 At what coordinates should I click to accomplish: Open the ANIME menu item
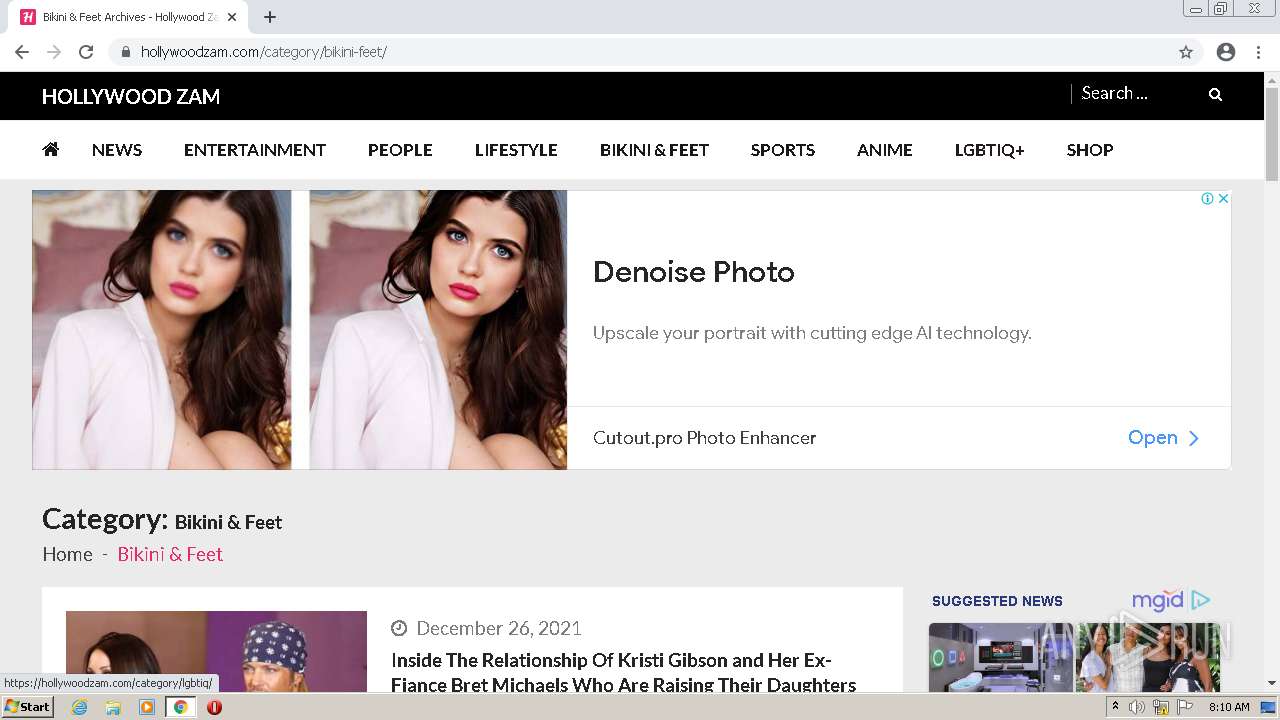[885, 150]
